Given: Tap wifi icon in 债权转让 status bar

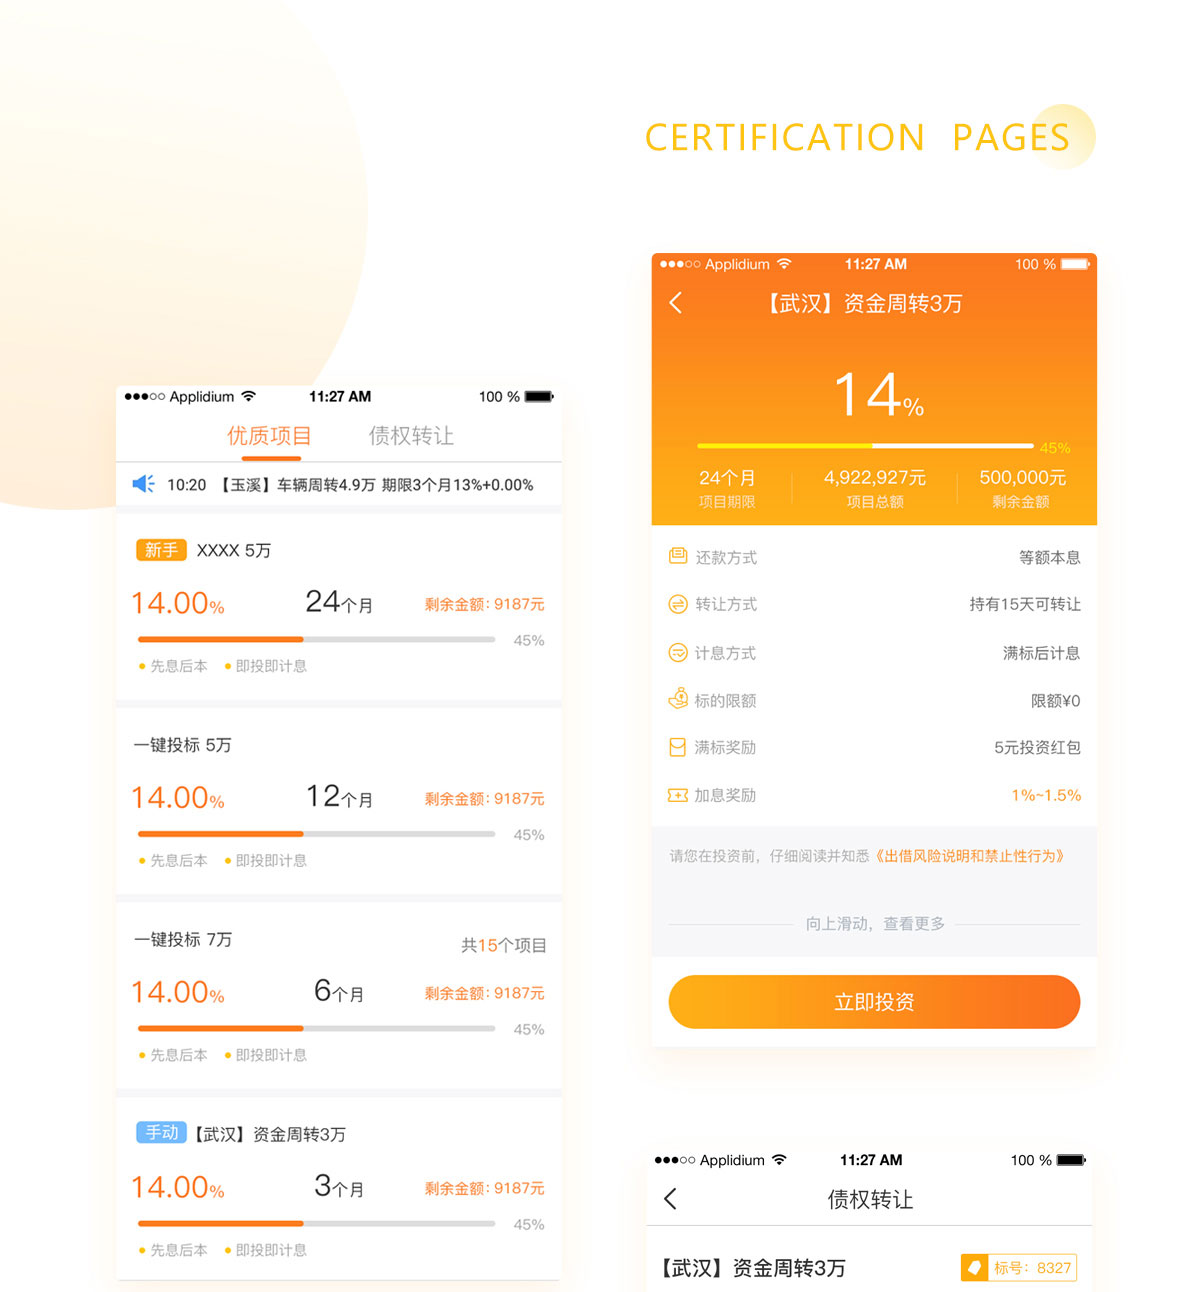Looking at the screenshot, I should tap(779, 1160).
